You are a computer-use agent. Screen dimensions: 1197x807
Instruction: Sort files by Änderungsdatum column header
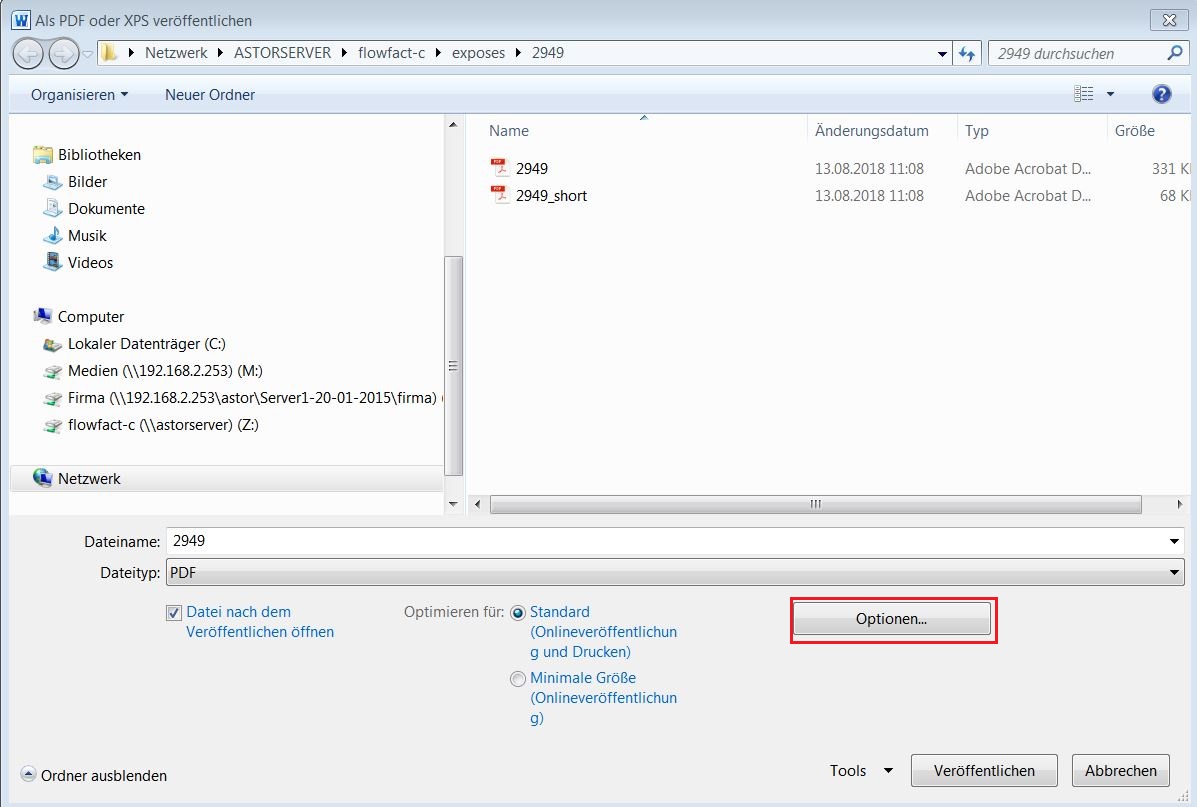tap(871, 131)
